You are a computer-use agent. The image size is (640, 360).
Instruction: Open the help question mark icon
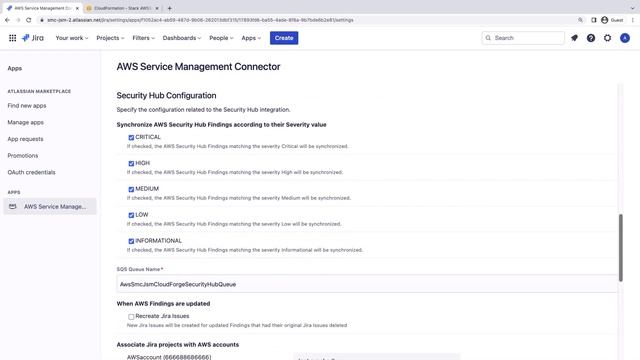pyautogui.click(x=591, y=38)
